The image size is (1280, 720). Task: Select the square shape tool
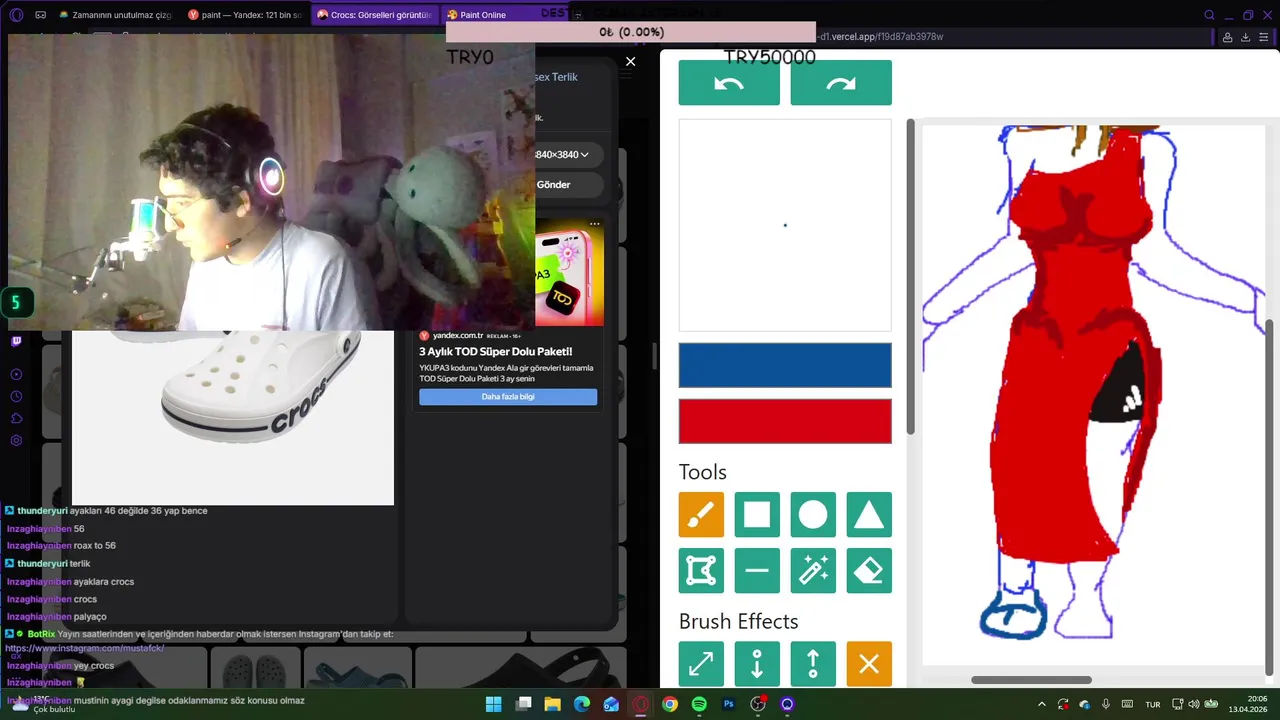(x=757, y=515)
